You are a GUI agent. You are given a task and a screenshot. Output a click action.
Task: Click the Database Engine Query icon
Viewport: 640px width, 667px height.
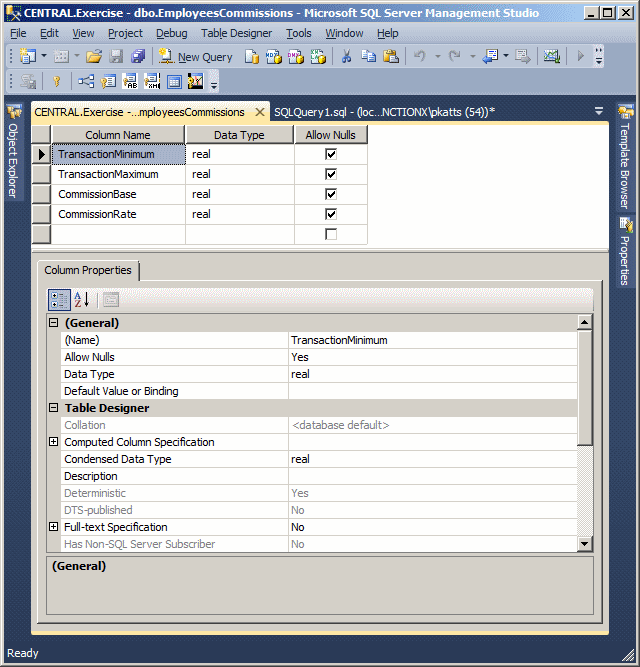(252, 56)
